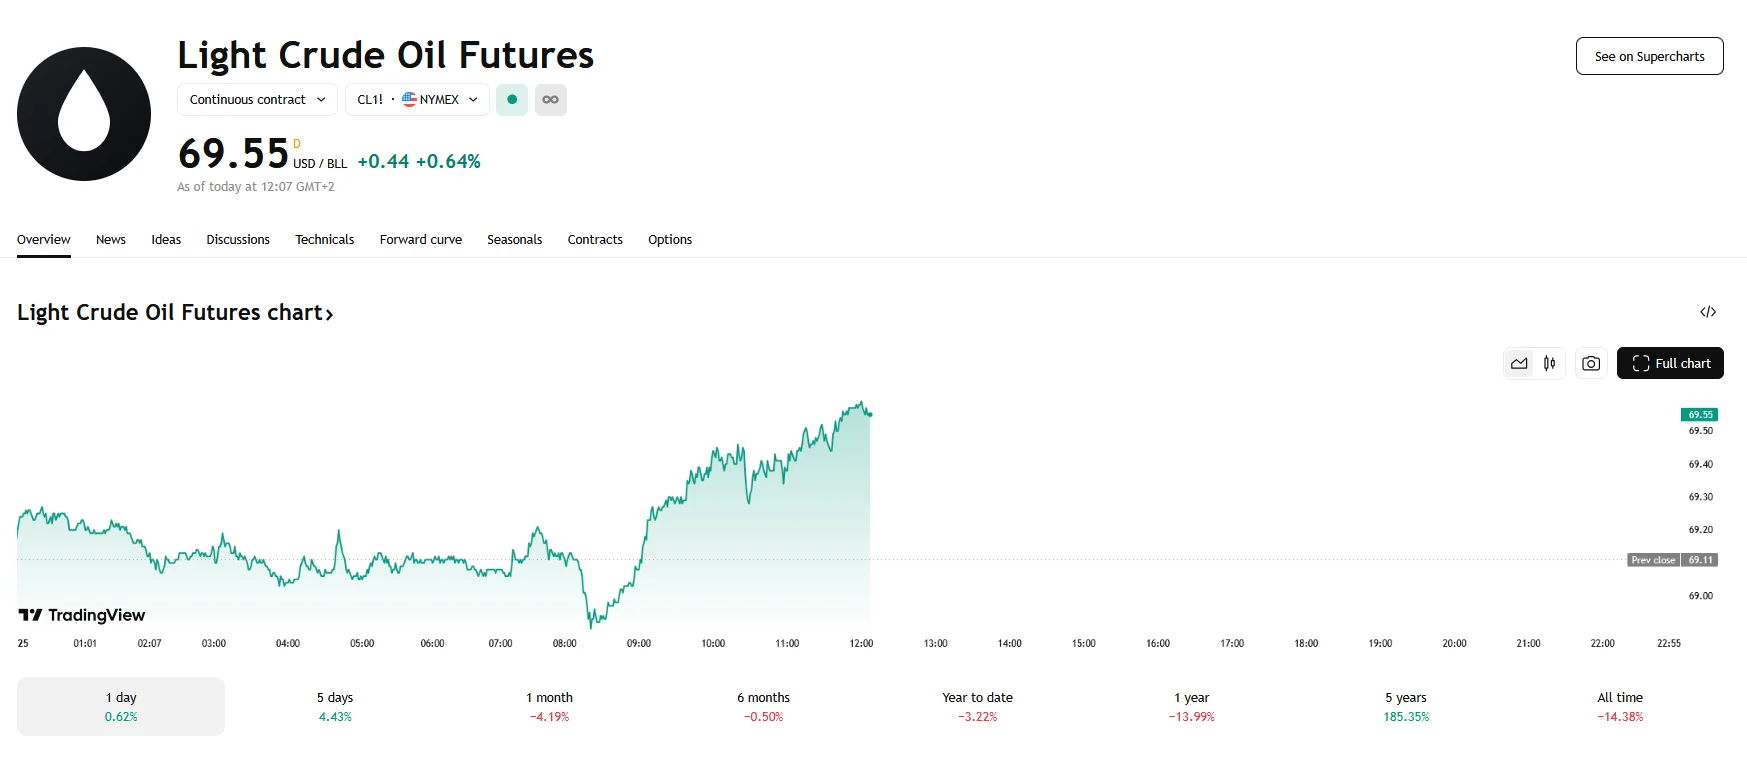Click the 69.00 price axis label
The width and height of the screenshot is (1747, 760).
pos(1701,596)
